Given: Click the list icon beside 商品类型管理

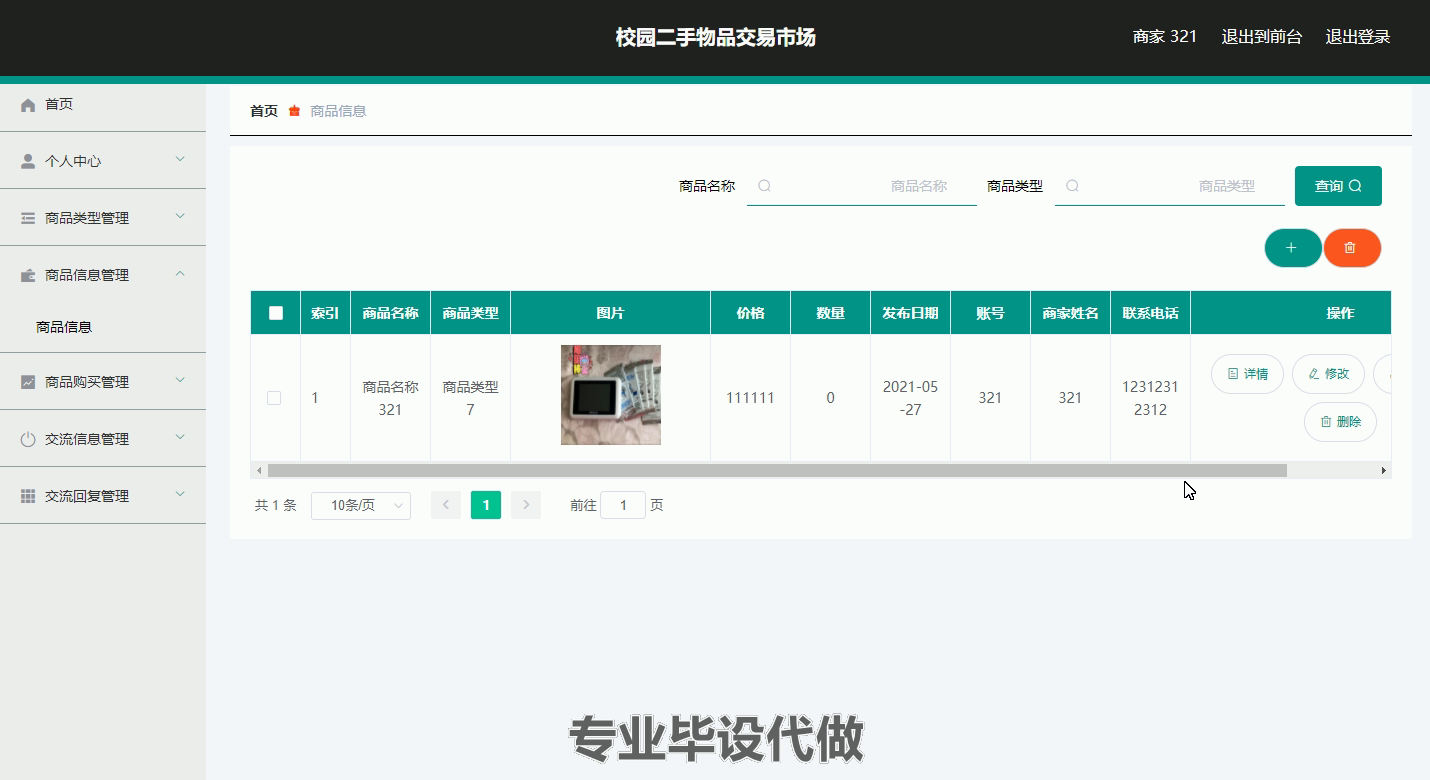Looking at the screenshot, I should coord(28,218).
